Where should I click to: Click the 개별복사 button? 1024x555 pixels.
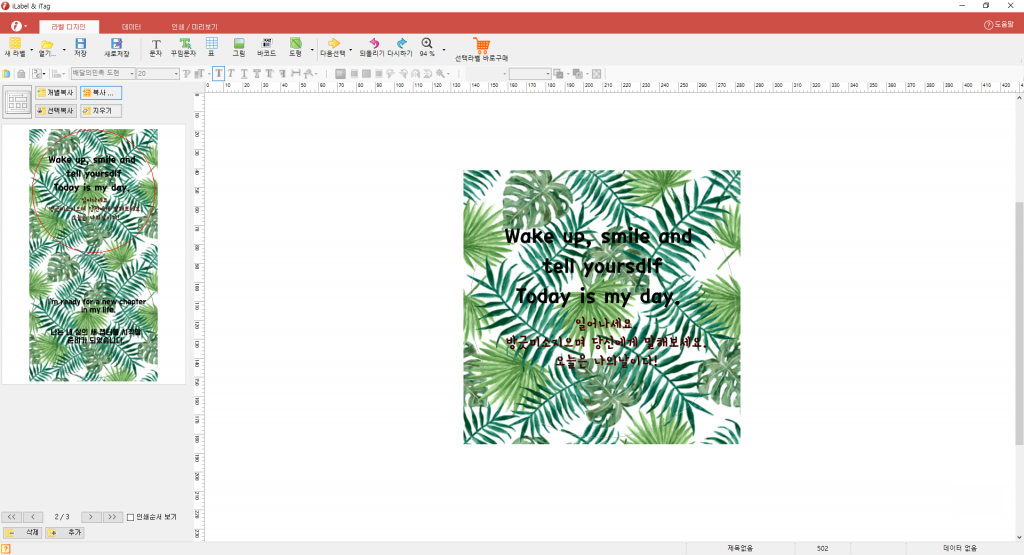(56, 93)
